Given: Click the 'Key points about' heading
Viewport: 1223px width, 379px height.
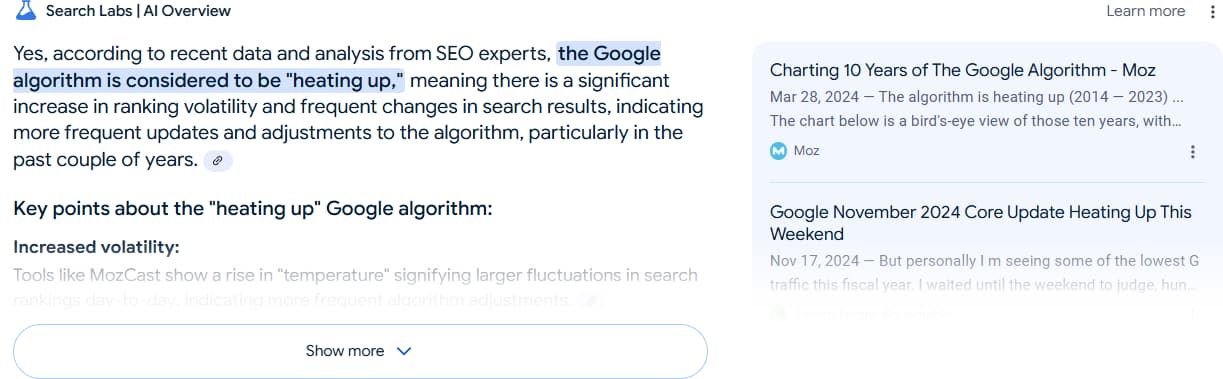Looking at the screenshot, I should click(253, 209).
